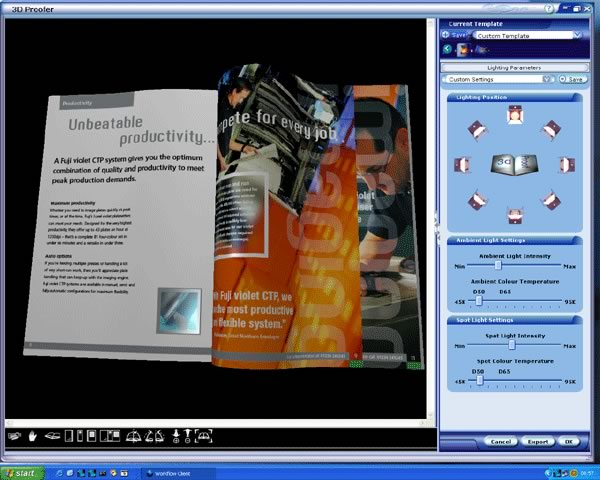The width and height of the screenshot is (600, 480).
Task: Select the two-page spread view icon
Action: pos(110,436)
